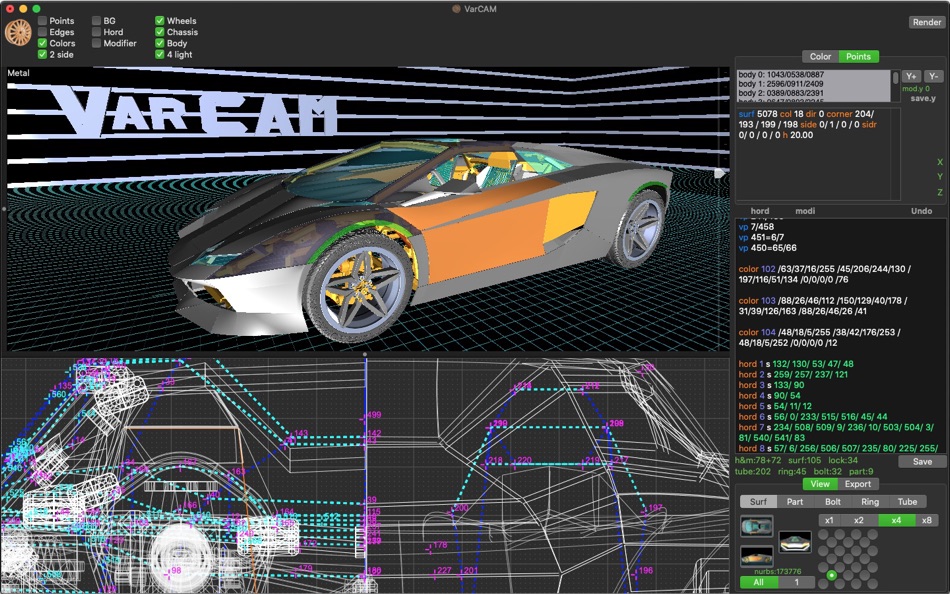Select the Part segment
Screen dimensions: 950x594
(795, 502)
